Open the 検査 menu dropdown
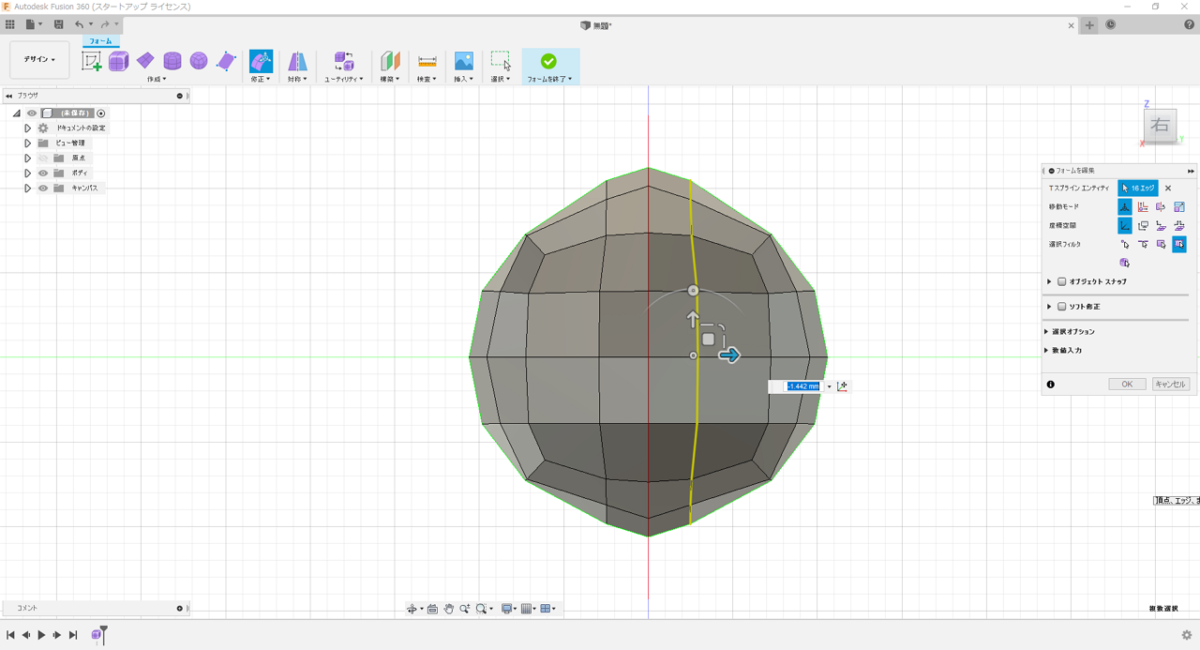This screenshot has width=1200, height=650. (x=427, y=79)
